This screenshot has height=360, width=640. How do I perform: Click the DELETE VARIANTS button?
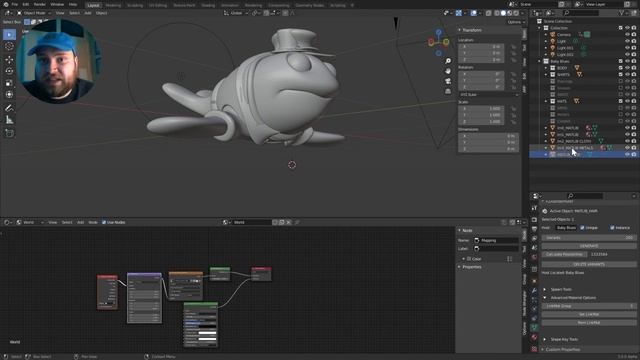click(589, 264)
